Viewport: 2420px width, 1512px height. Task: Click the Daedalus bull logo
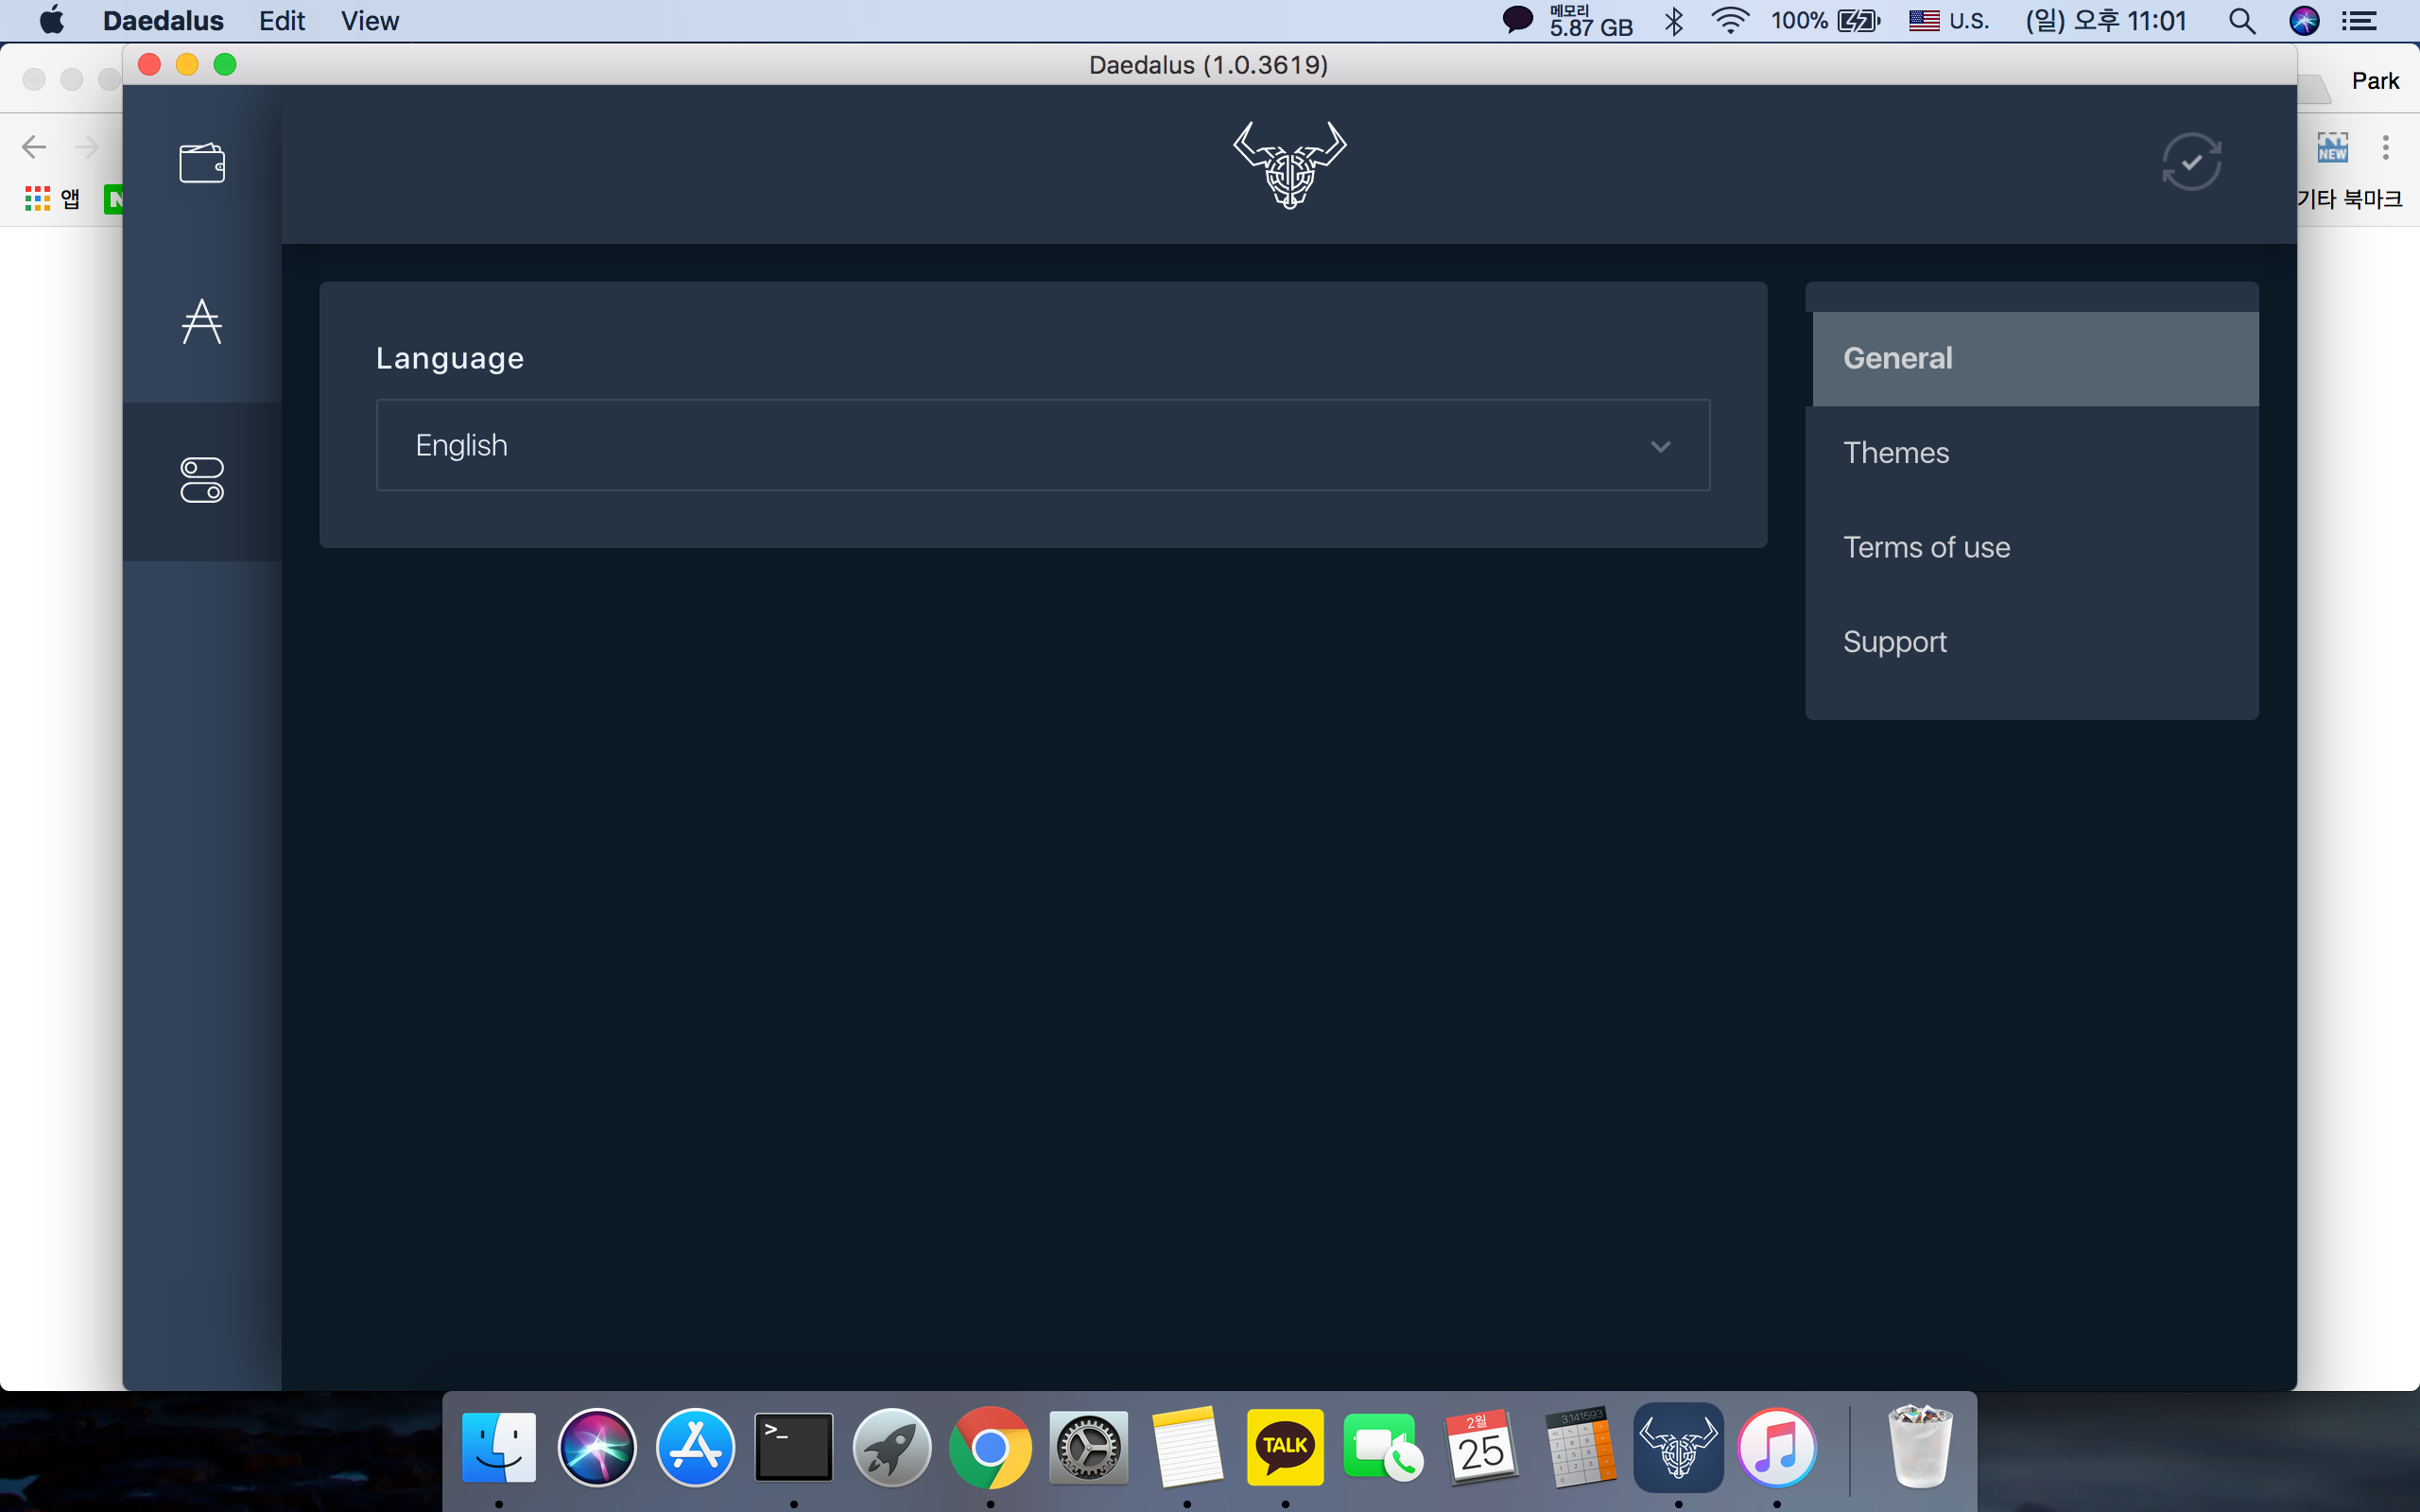click(1289, 165)
